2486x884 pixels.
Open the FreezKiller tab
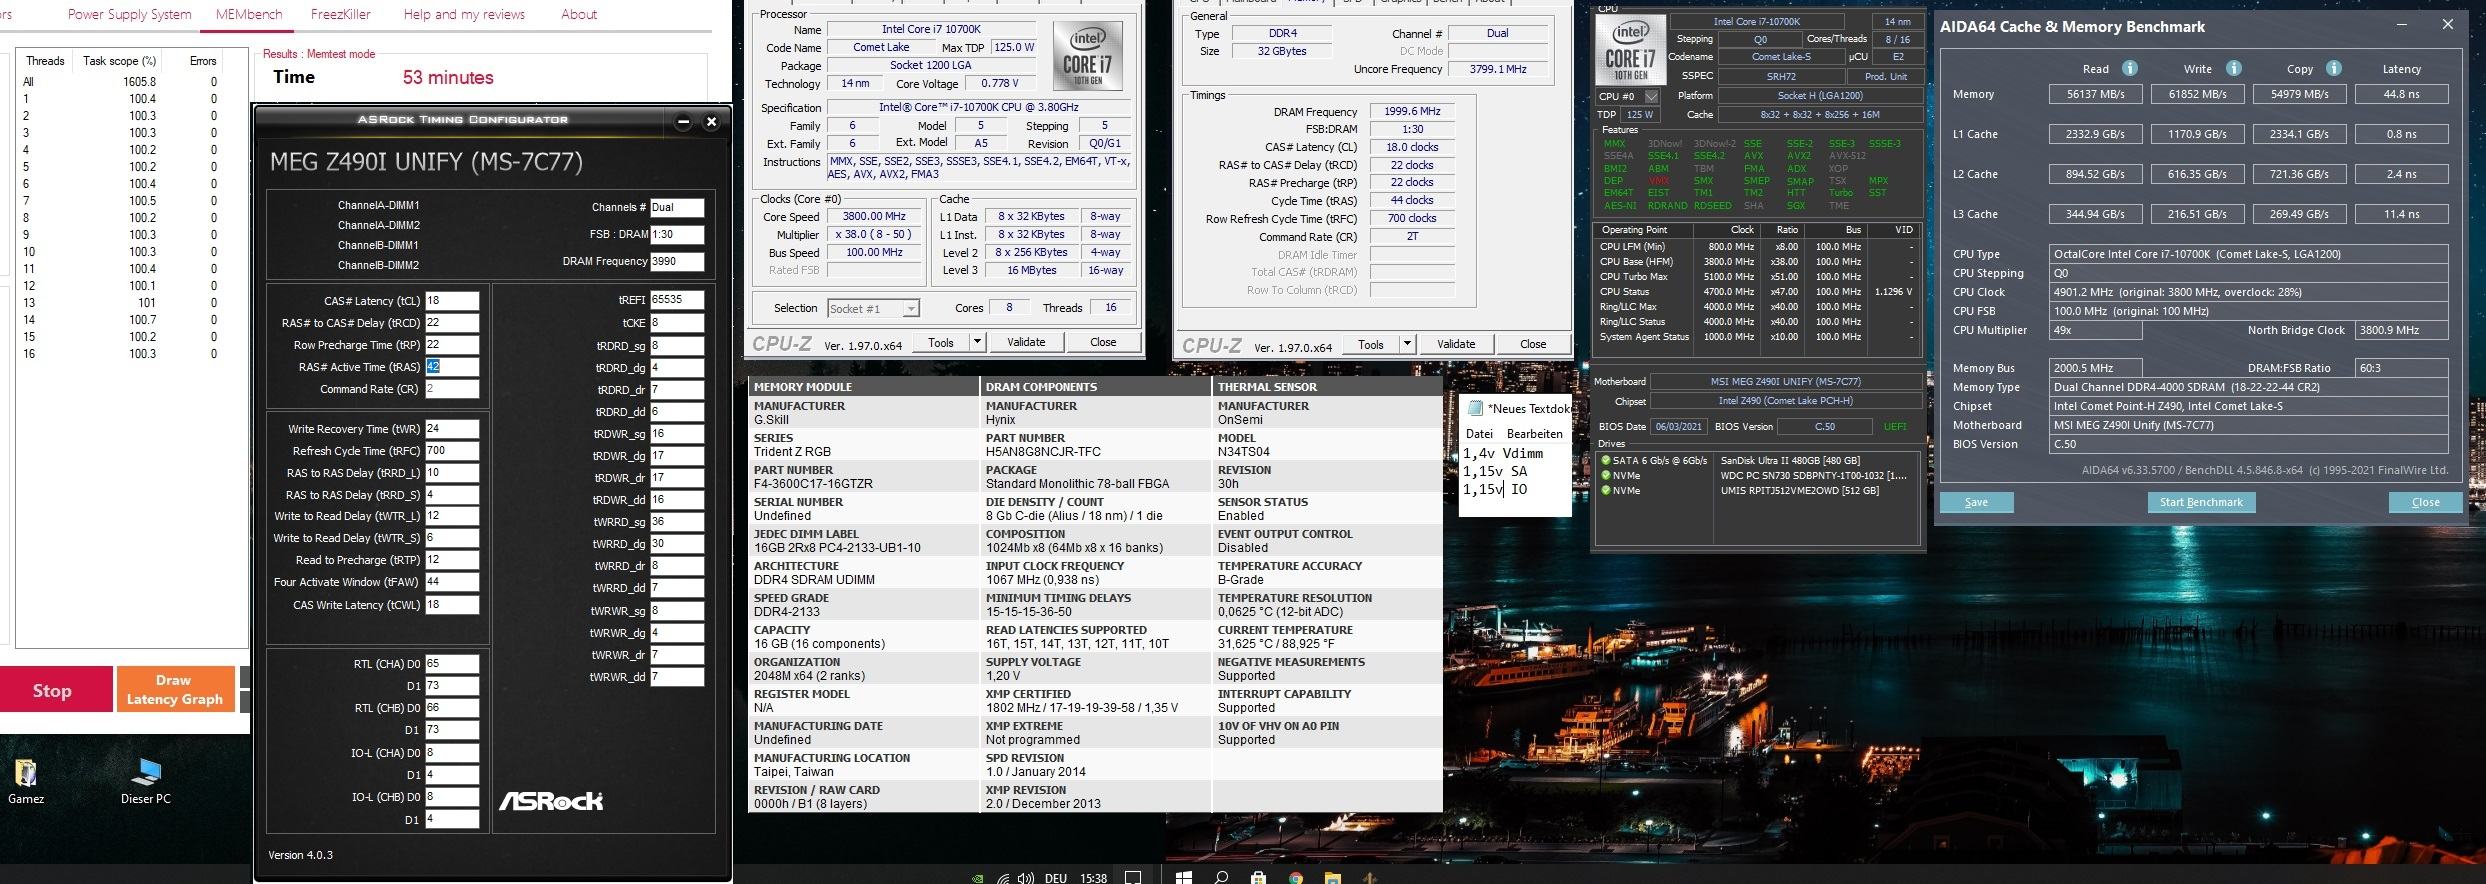[341, 14]
